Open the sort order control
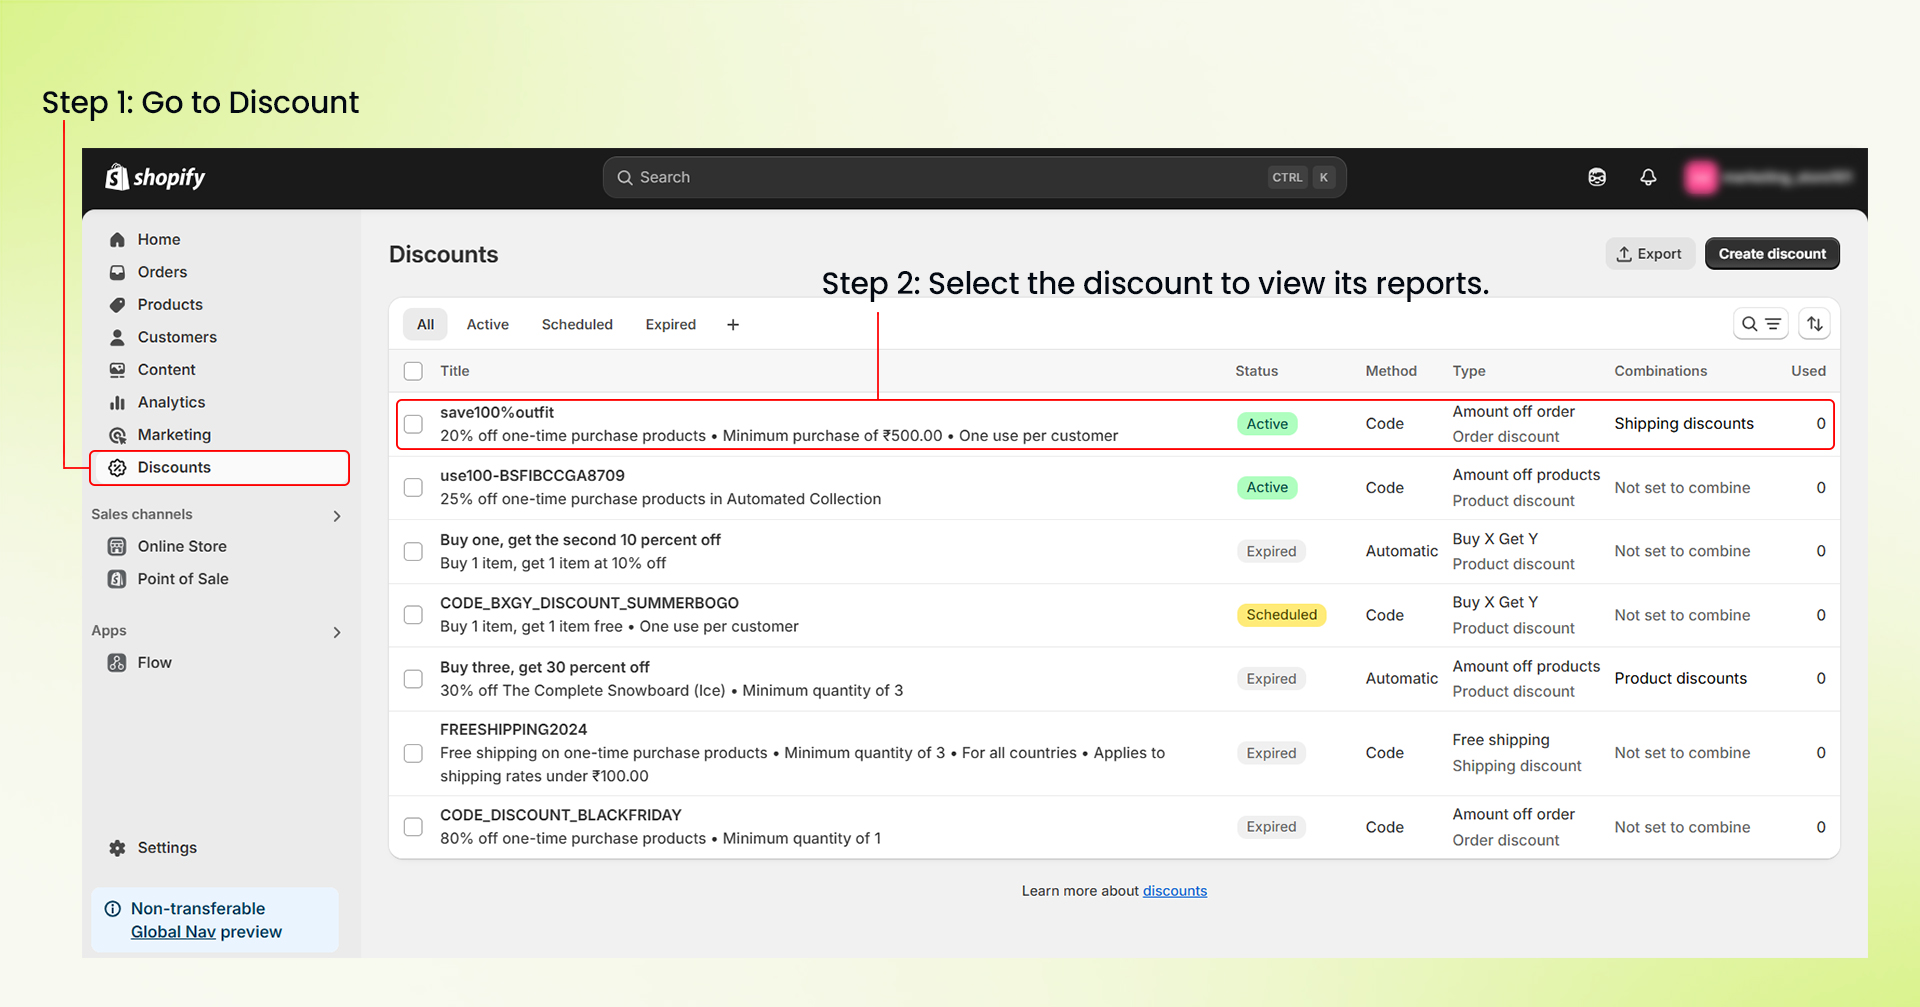Screen dimensions: 1920x1007 (1814, 323)
